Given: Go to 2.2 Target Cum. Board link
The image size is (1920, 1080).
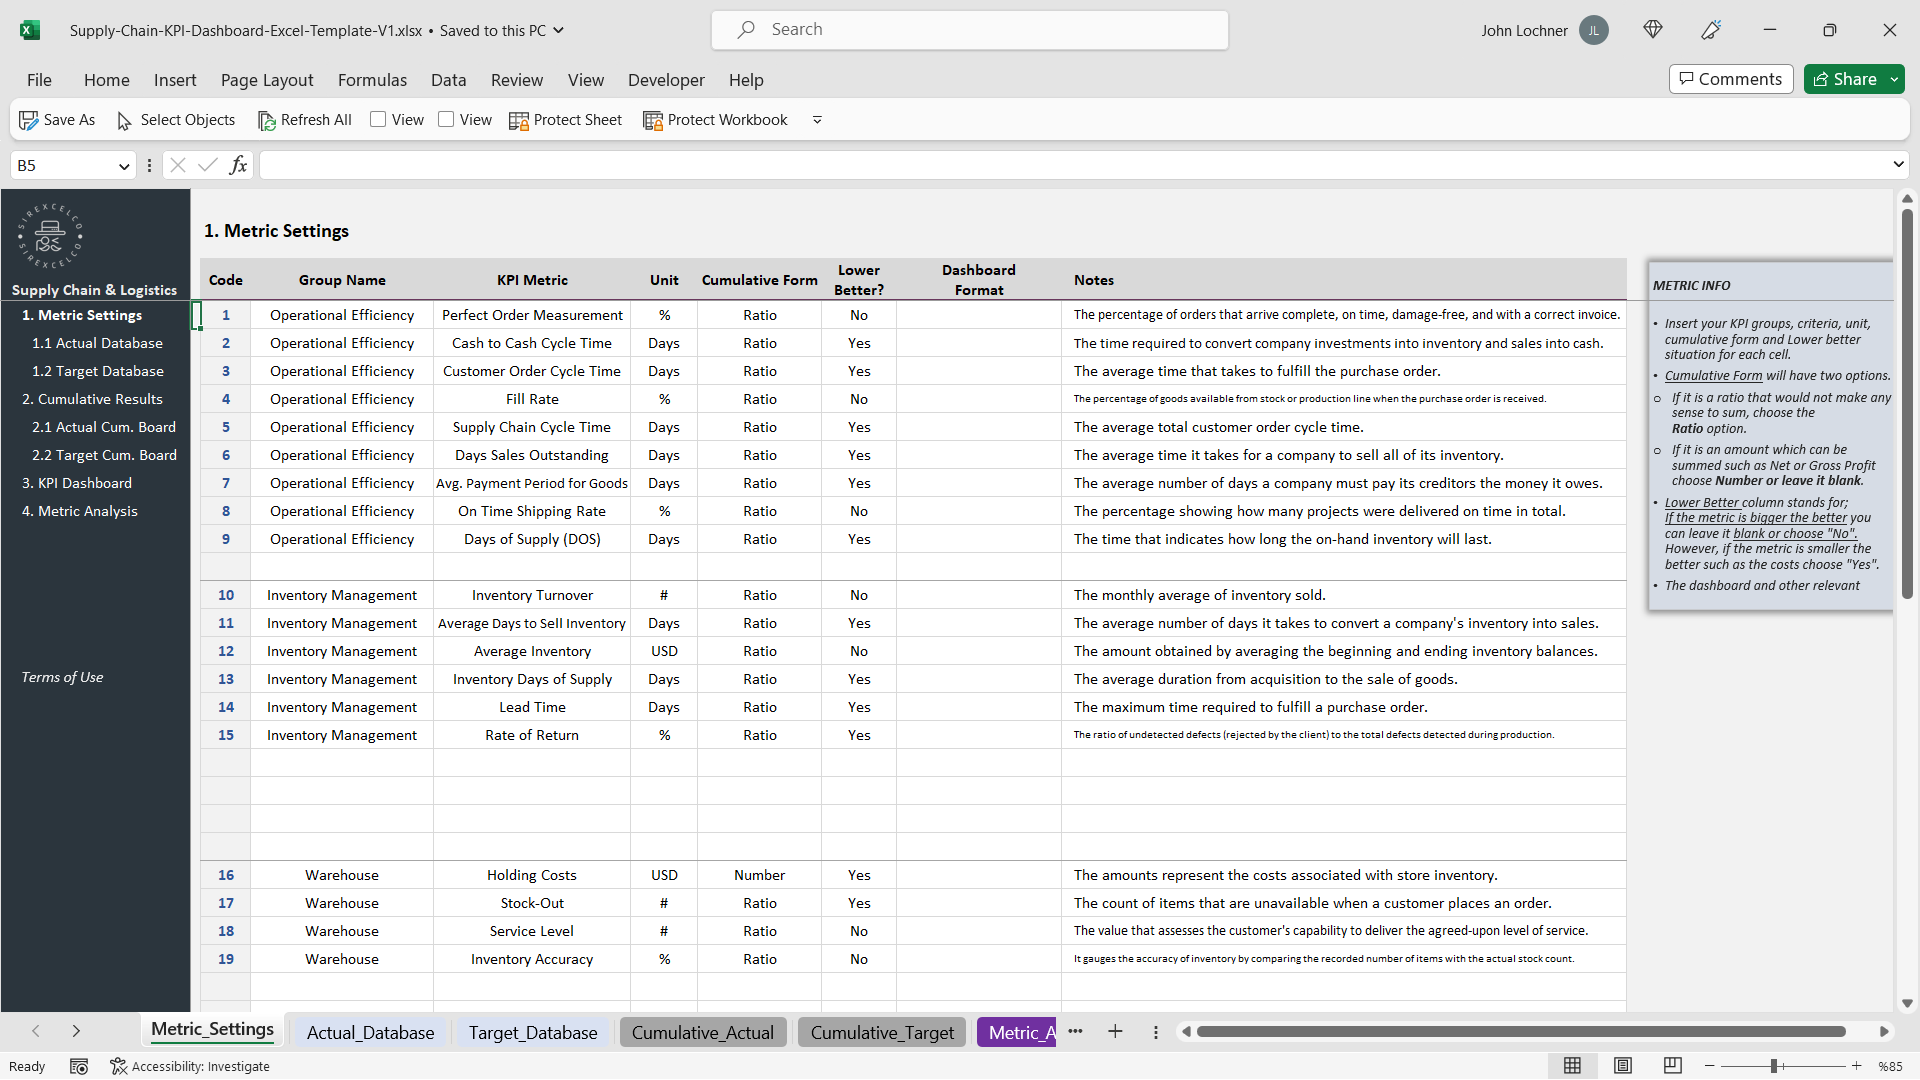Looking at the screenshot, I should point(104,455).
